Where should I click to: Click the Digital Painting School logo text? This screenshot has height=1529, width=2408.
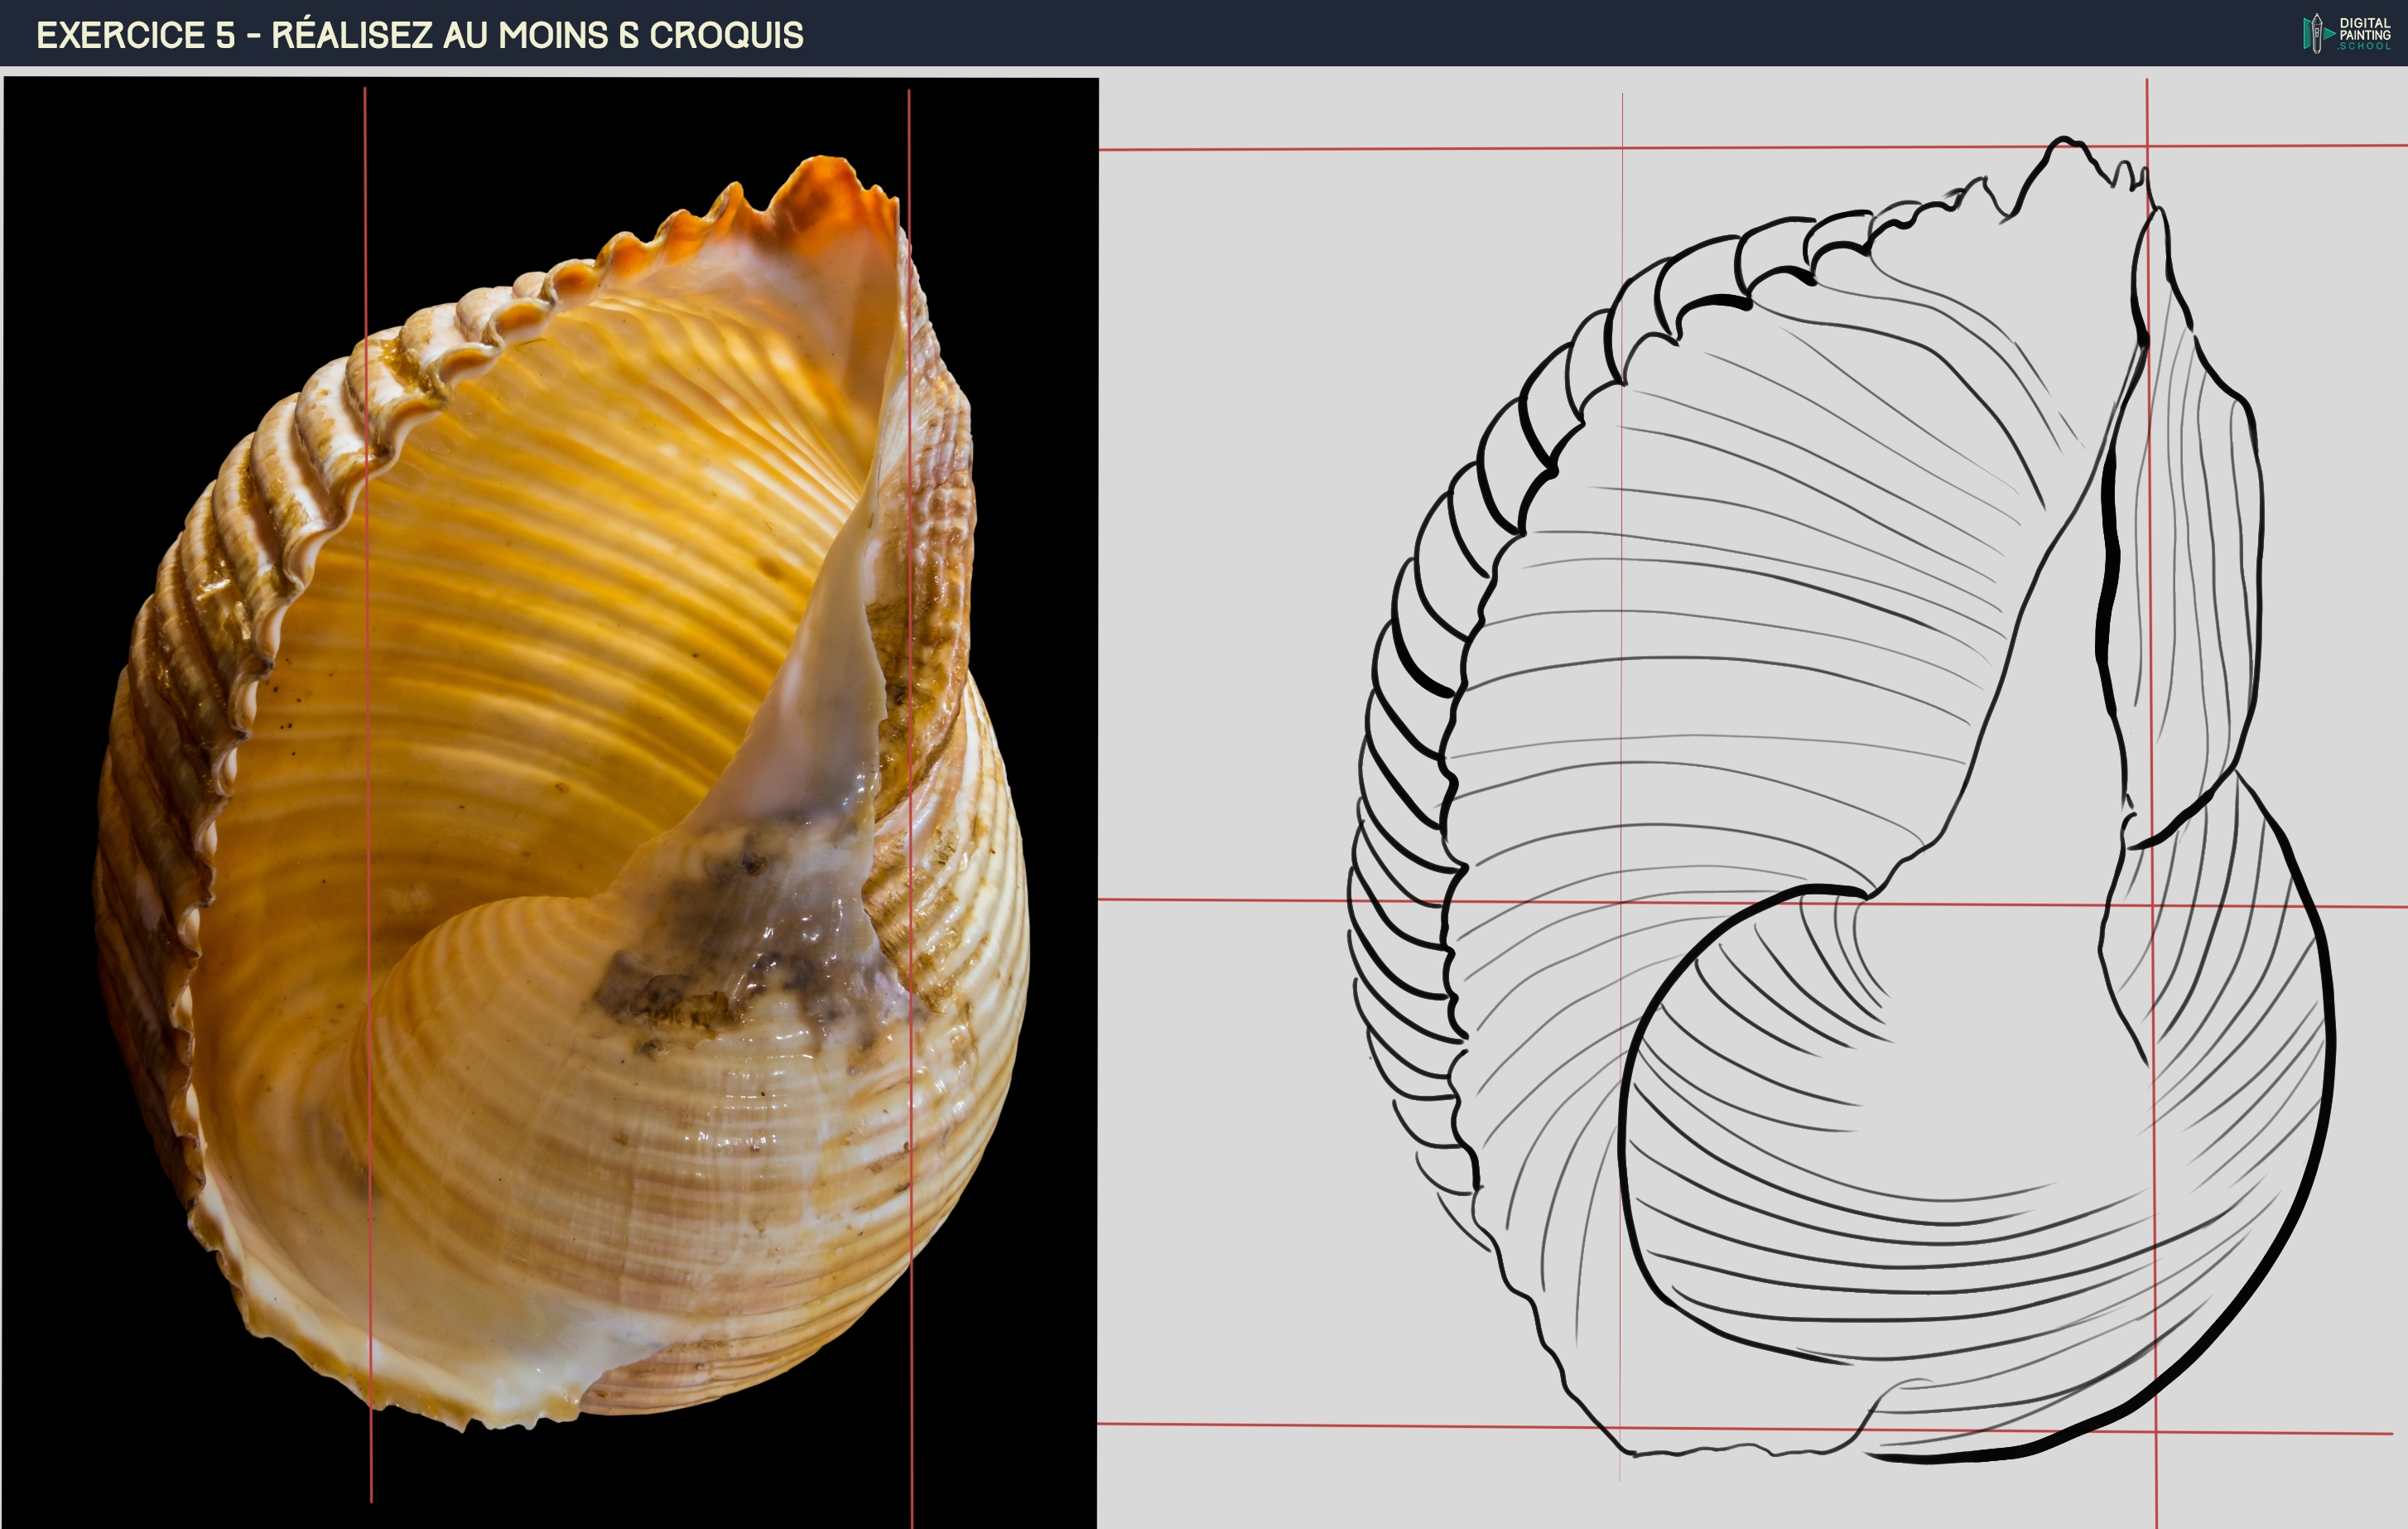(x=2364, y=34)
